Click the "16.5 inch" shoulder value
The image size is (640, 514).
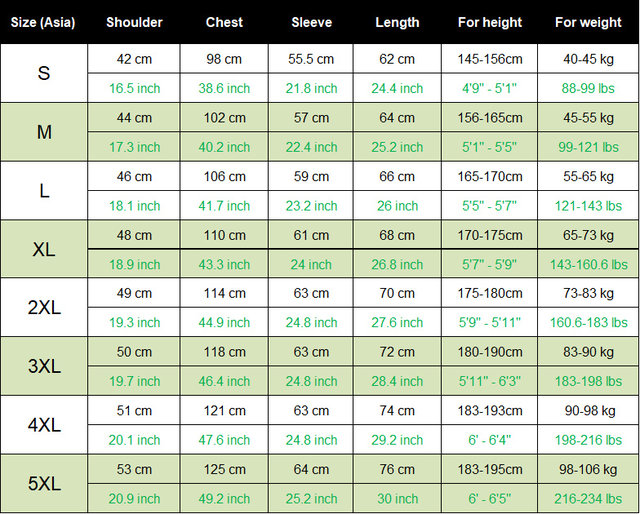pos(134,88)
